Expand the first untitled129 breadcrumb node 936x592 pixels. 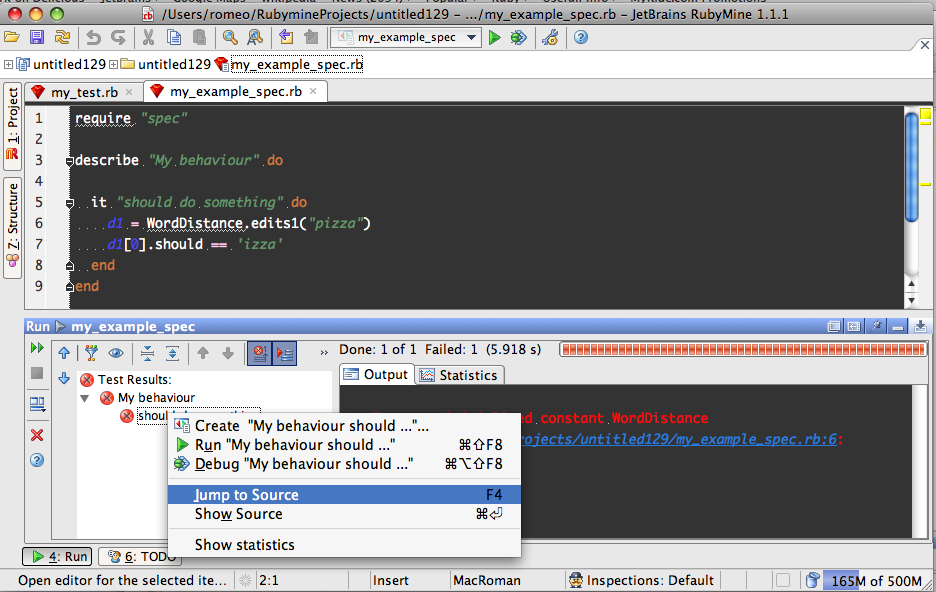tap(8, 64)
